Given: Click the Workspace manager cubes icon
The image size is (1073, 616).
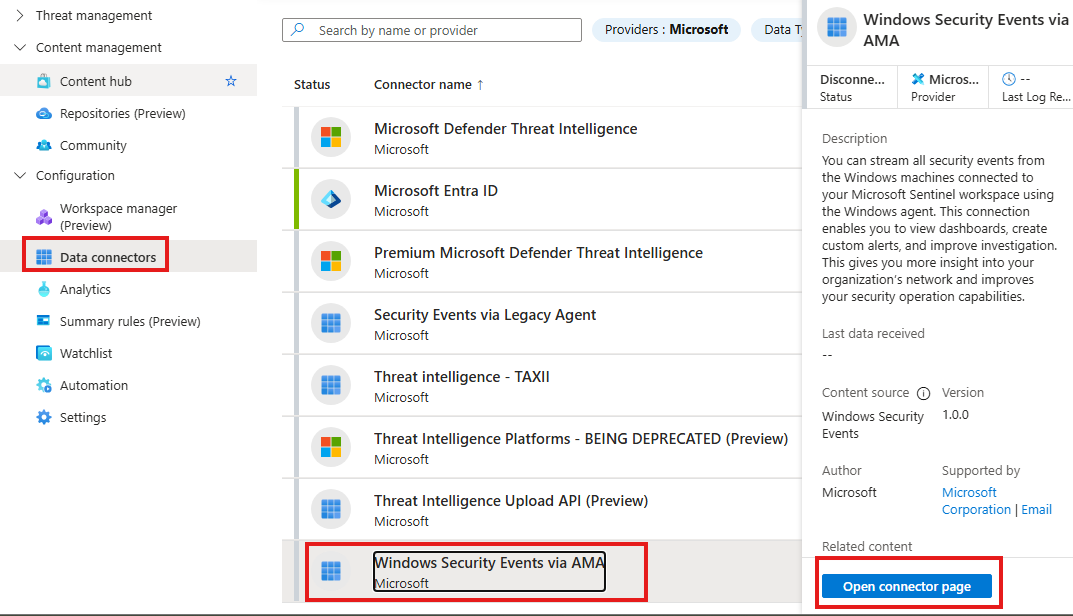Looking at the screenshot, I should pos(44,217).
